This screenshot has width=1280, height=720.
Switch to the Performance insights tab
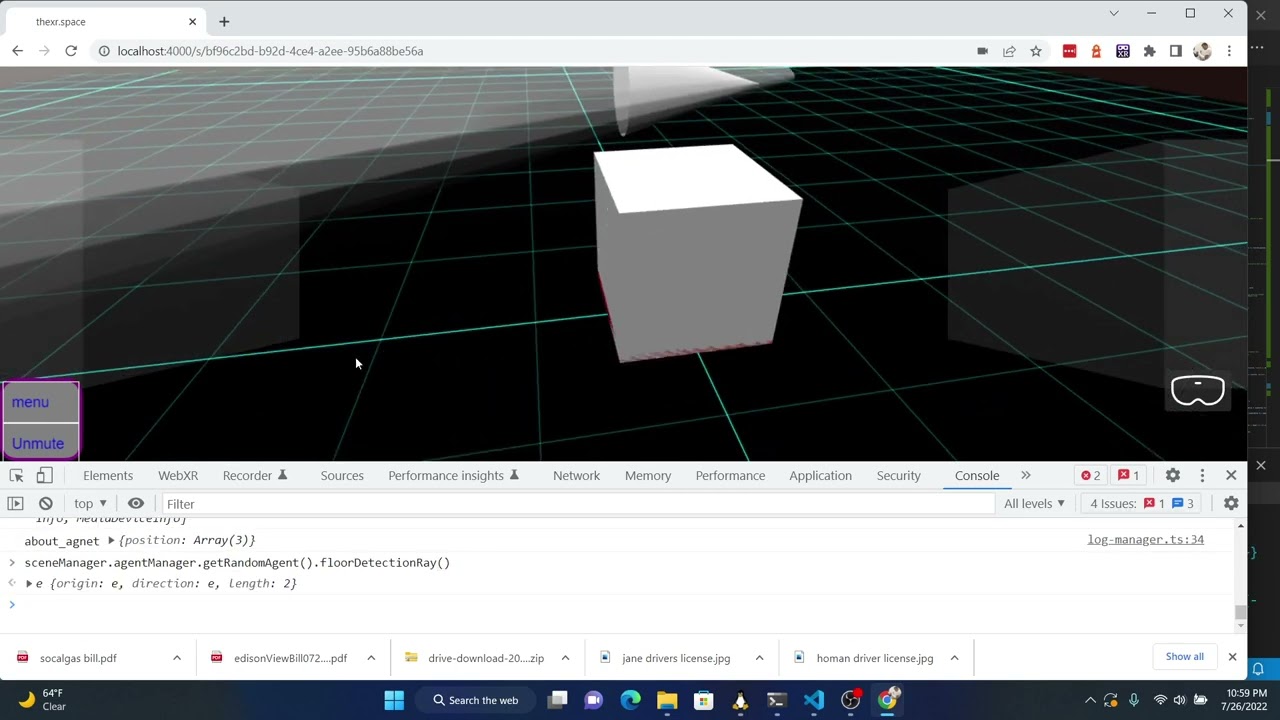coord(453,475)
